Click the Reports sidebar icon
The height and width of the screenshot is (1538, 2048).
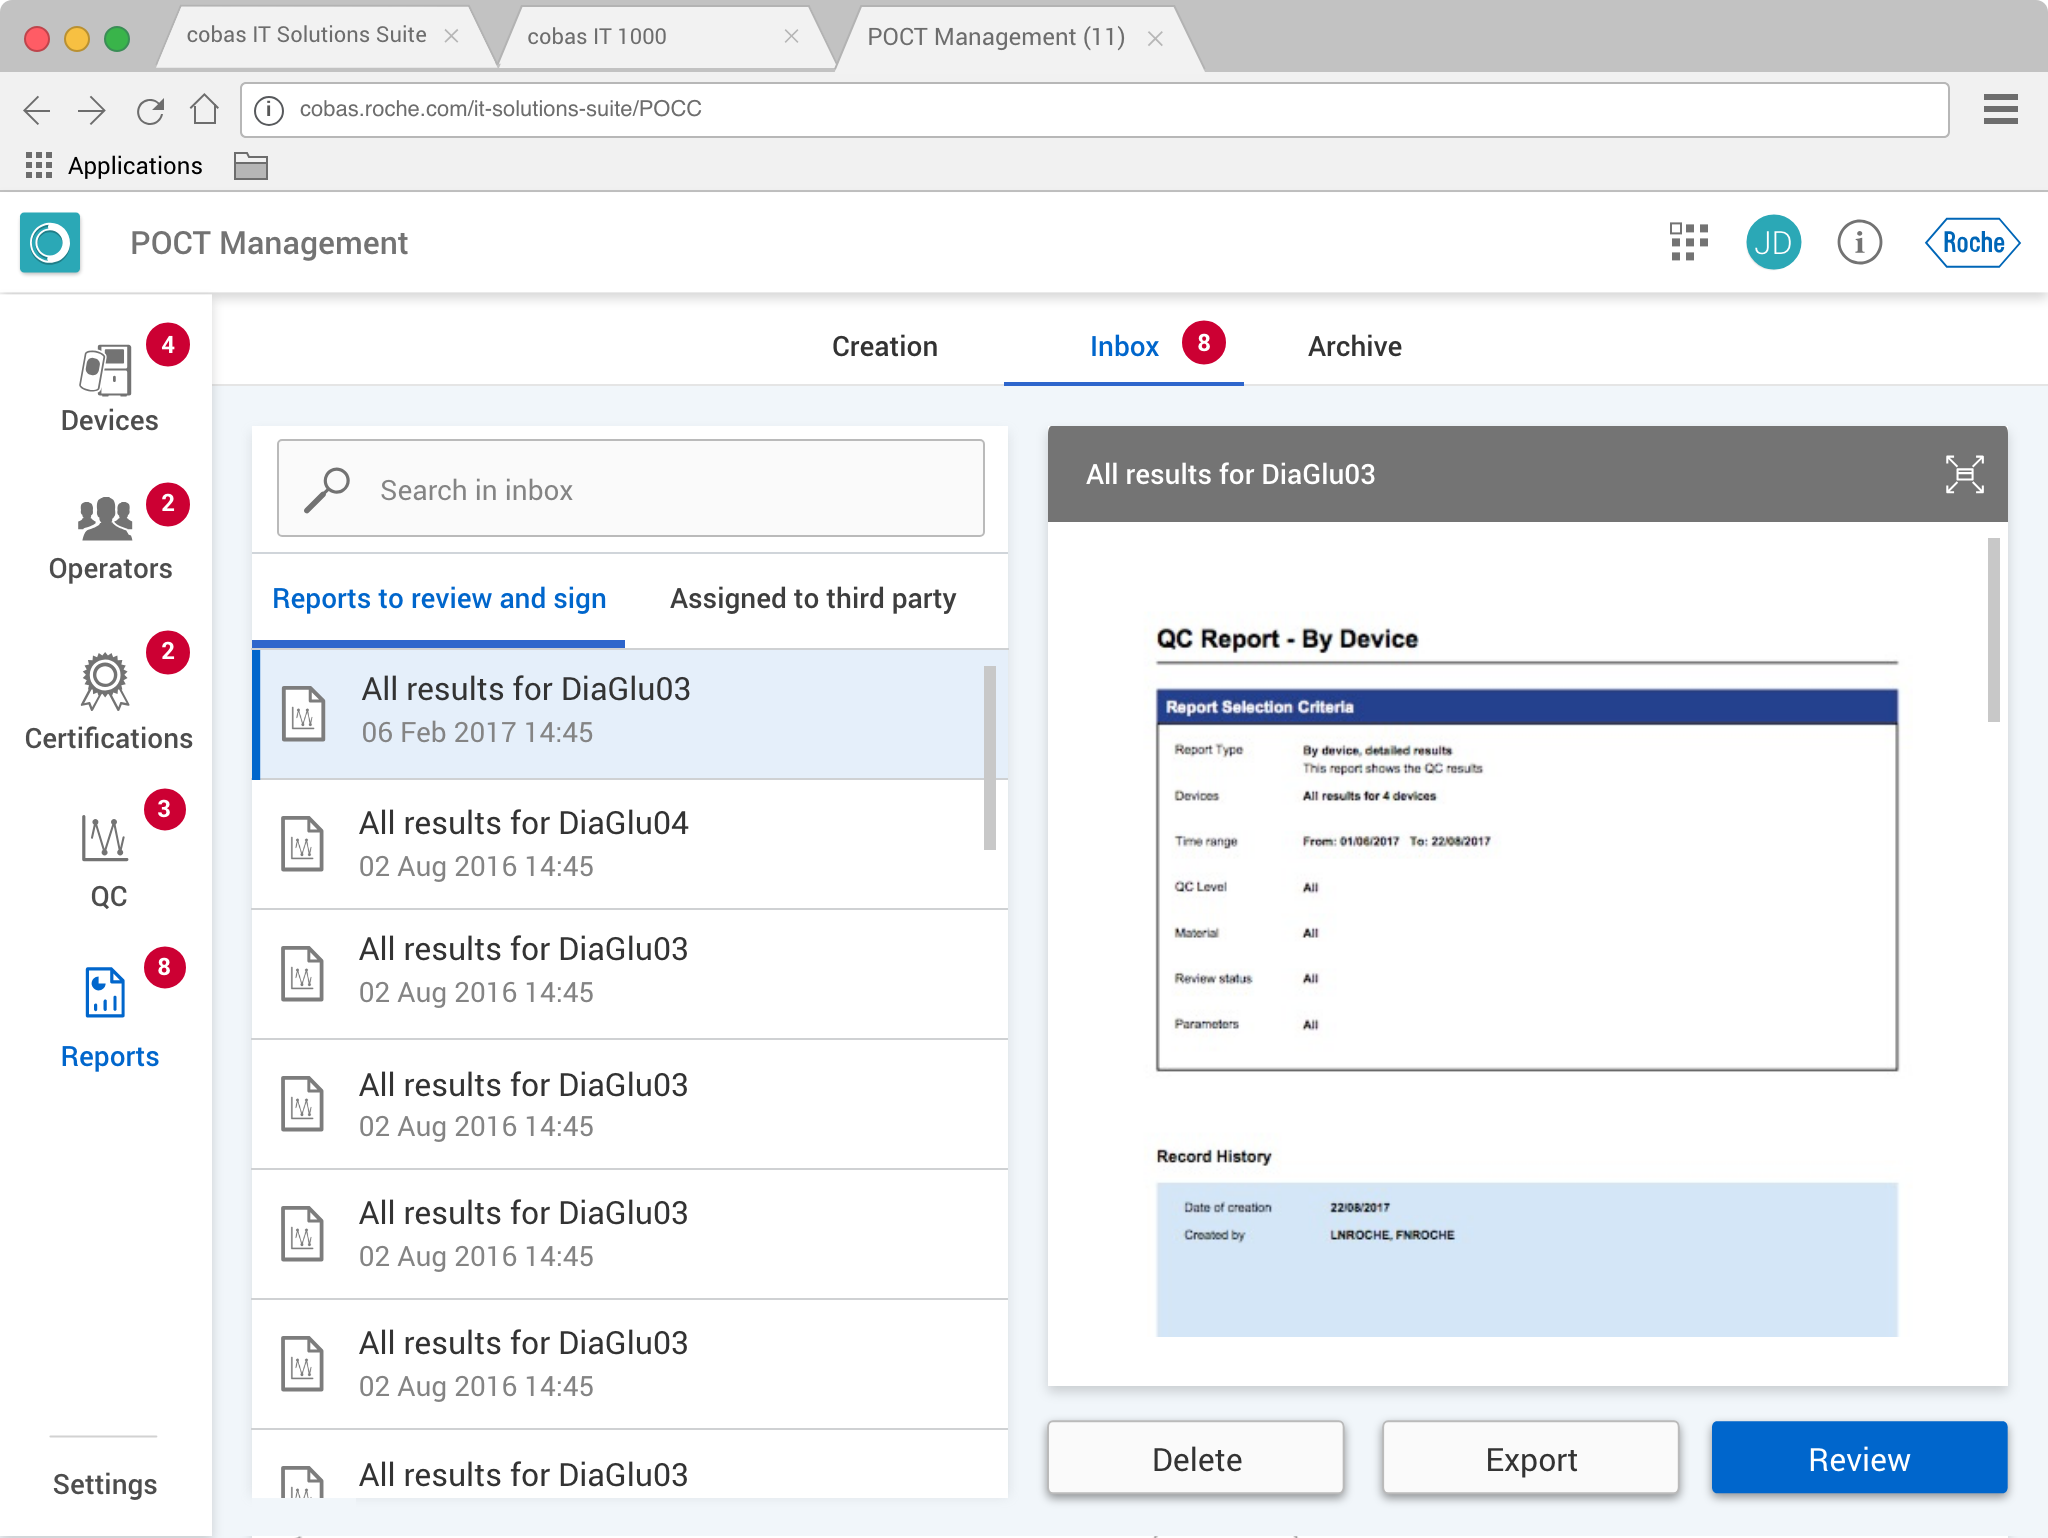pyautogui.click(x=106, y=993)
